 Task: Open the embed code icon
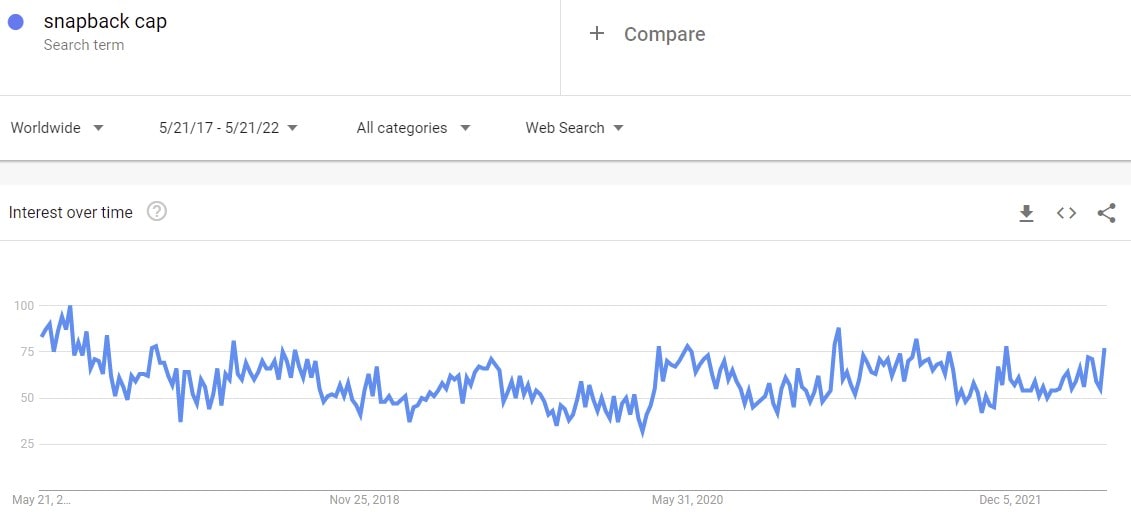(x=1066, y=213)
